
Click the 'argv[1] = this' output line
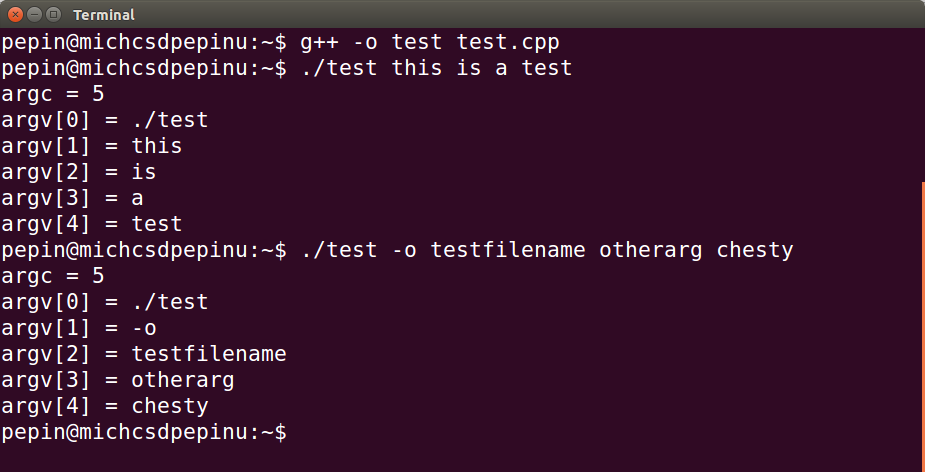91,146
